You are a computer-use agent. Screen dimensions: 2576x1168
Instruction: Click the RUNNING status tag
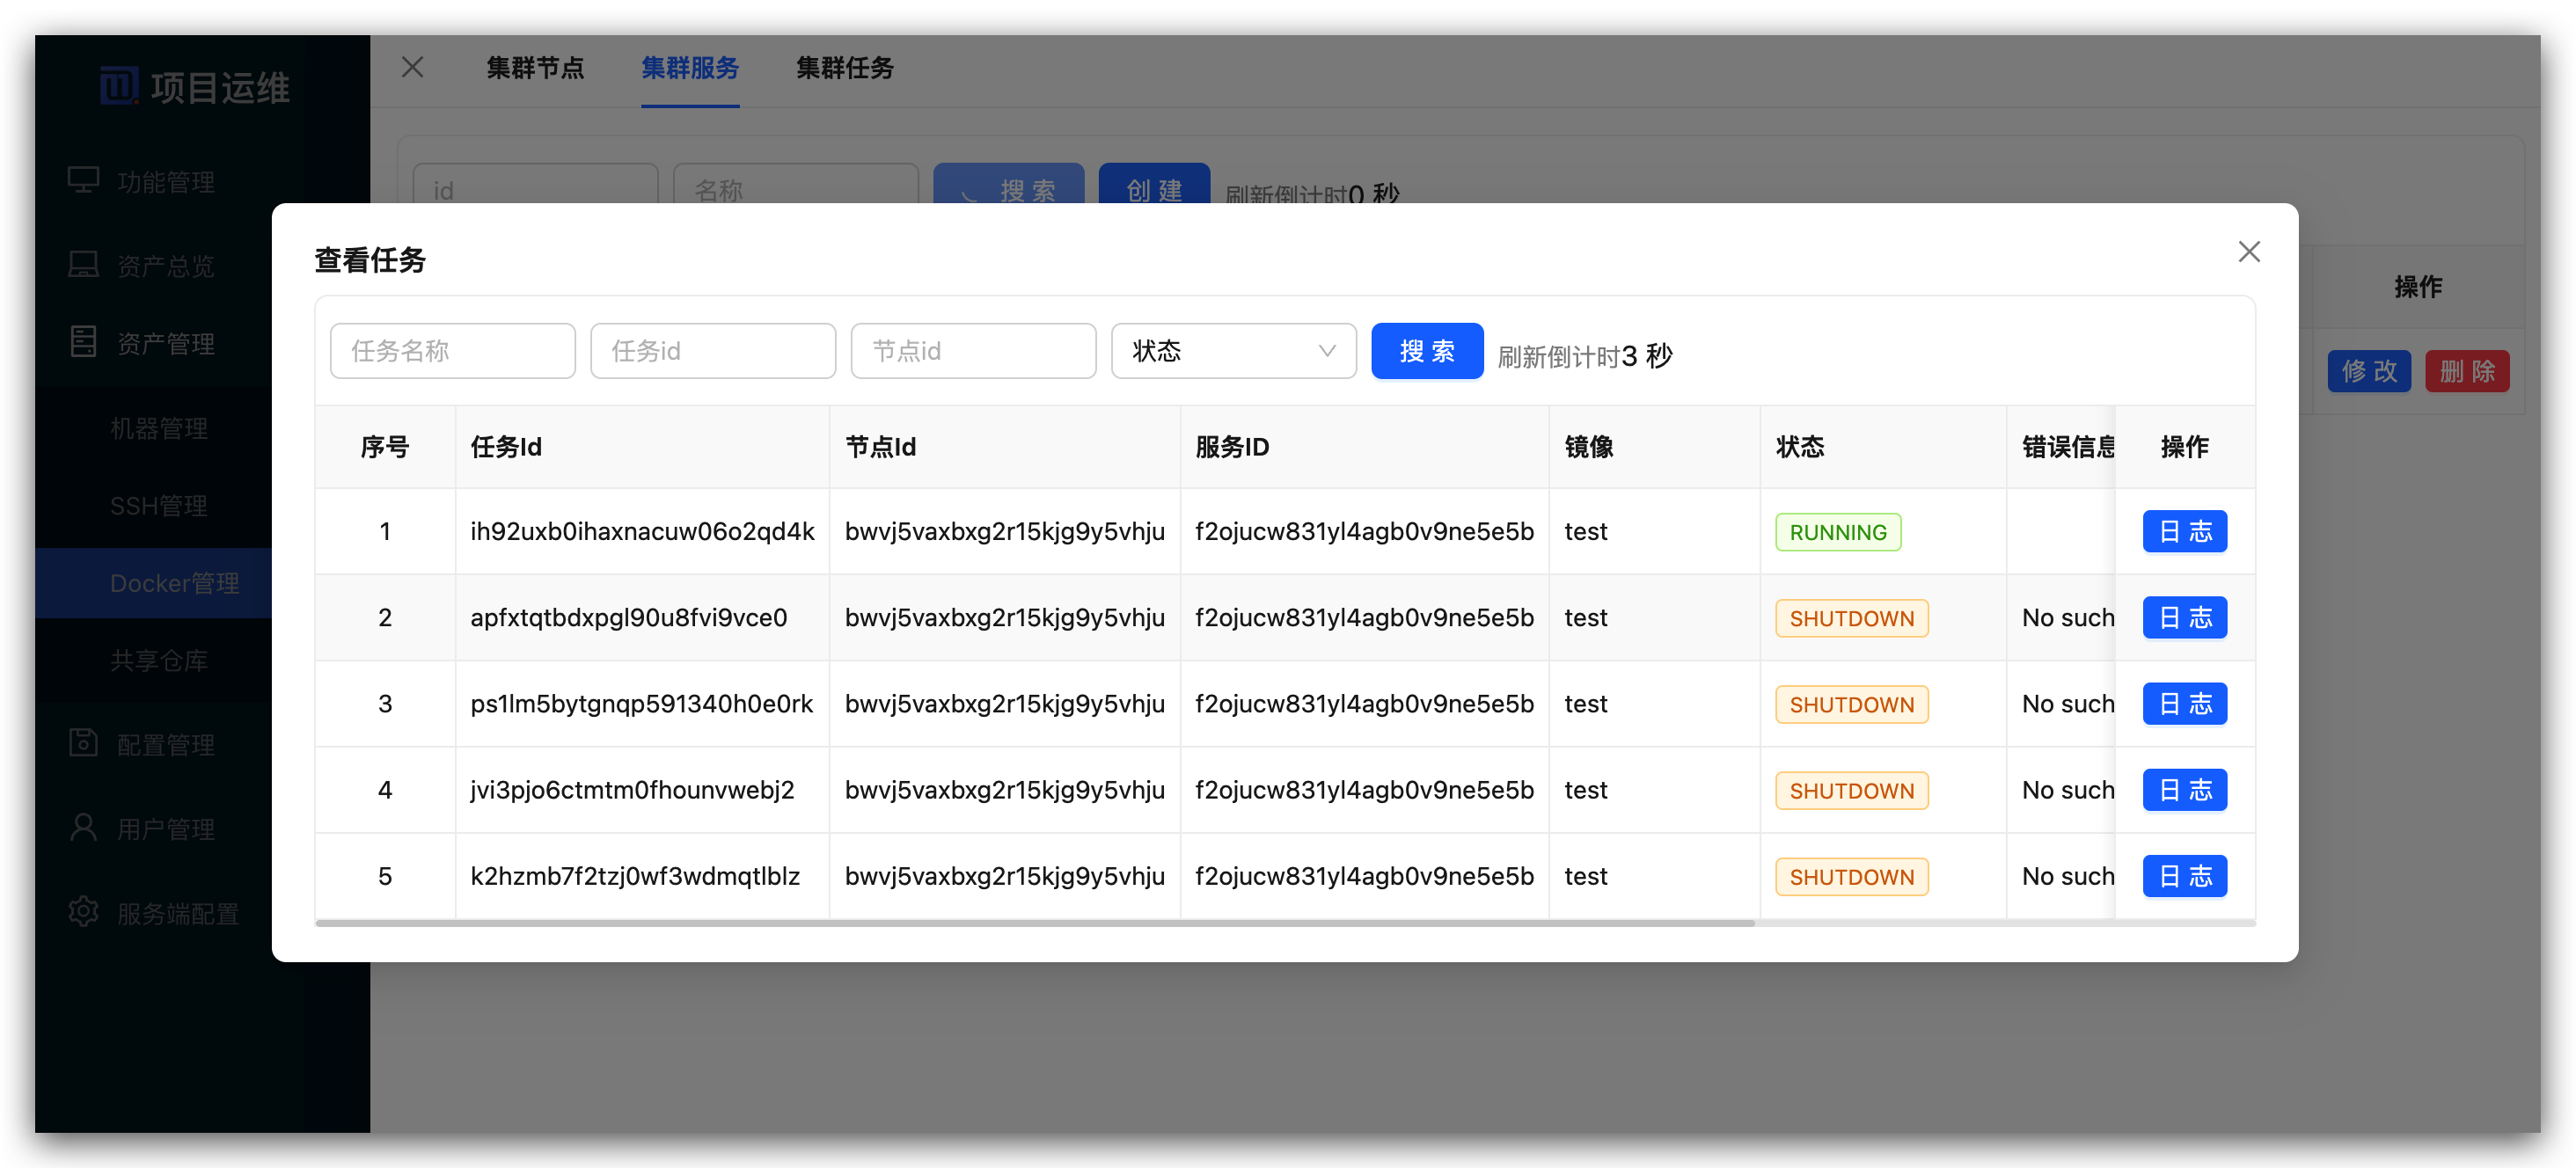(x=1837, y=532)
